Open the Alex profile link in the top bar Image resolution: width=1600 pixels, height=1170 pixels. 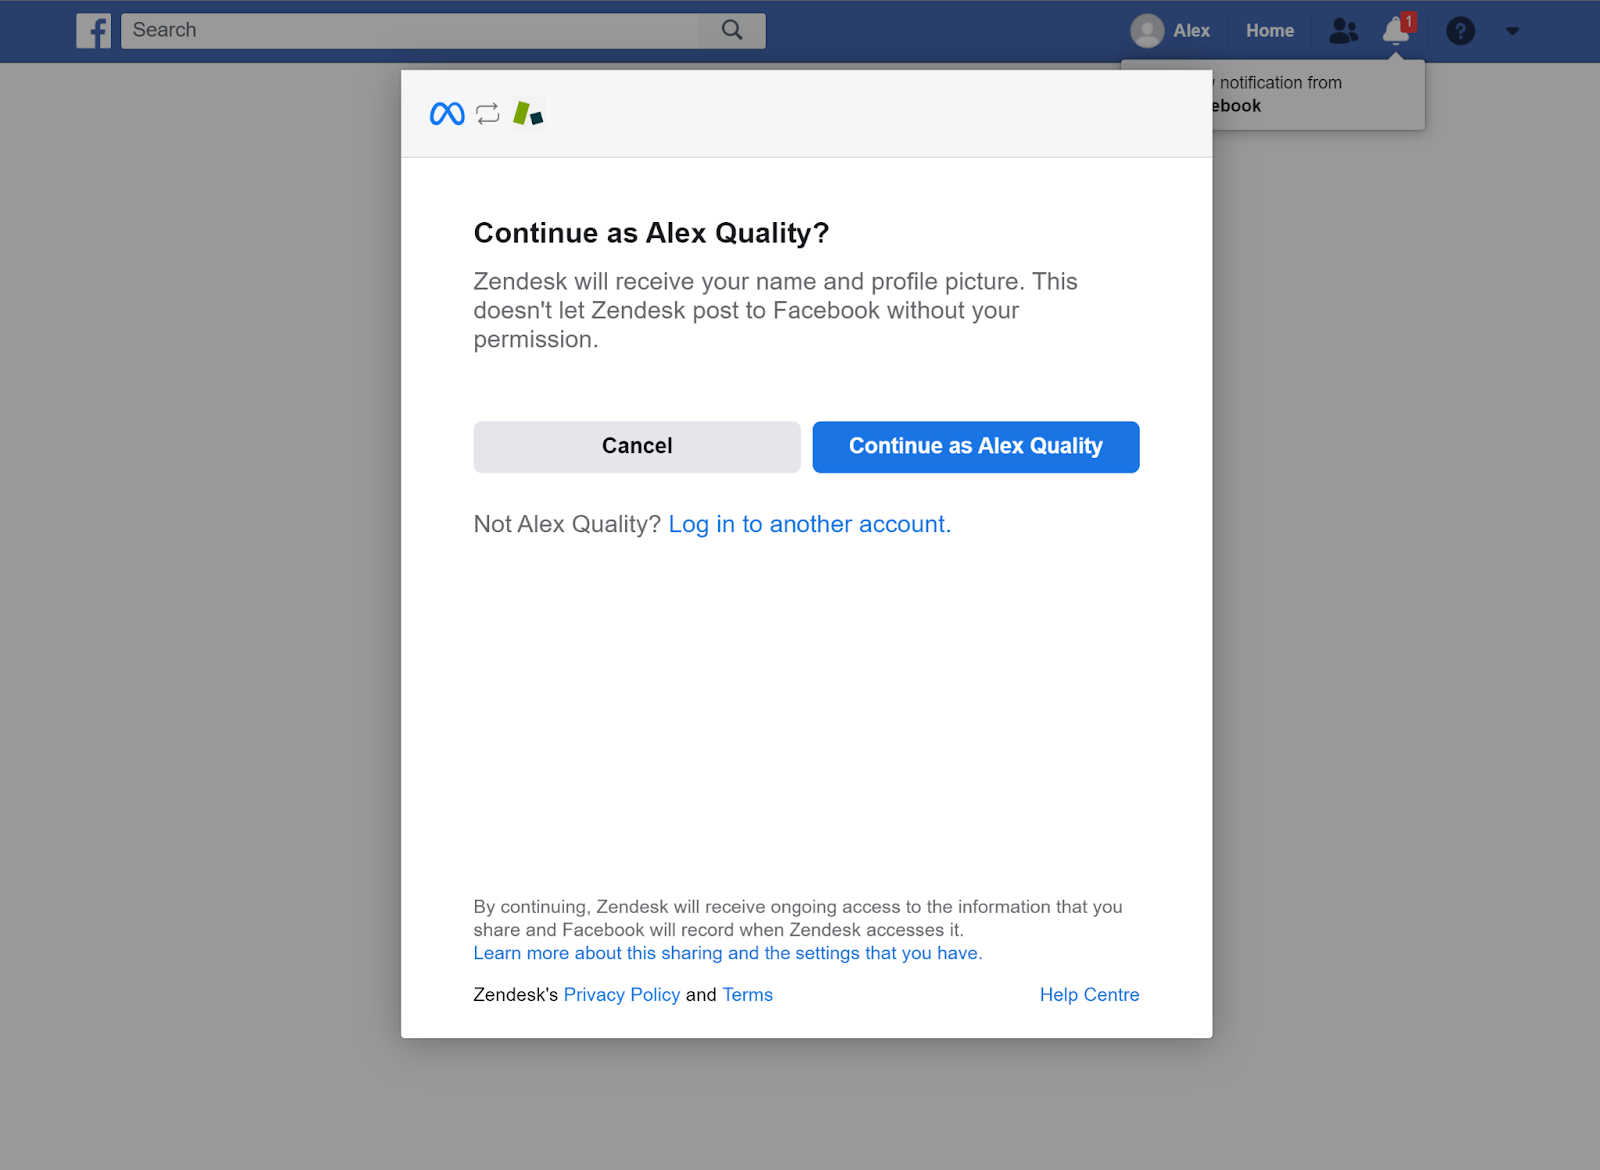tap(1191, 31)
